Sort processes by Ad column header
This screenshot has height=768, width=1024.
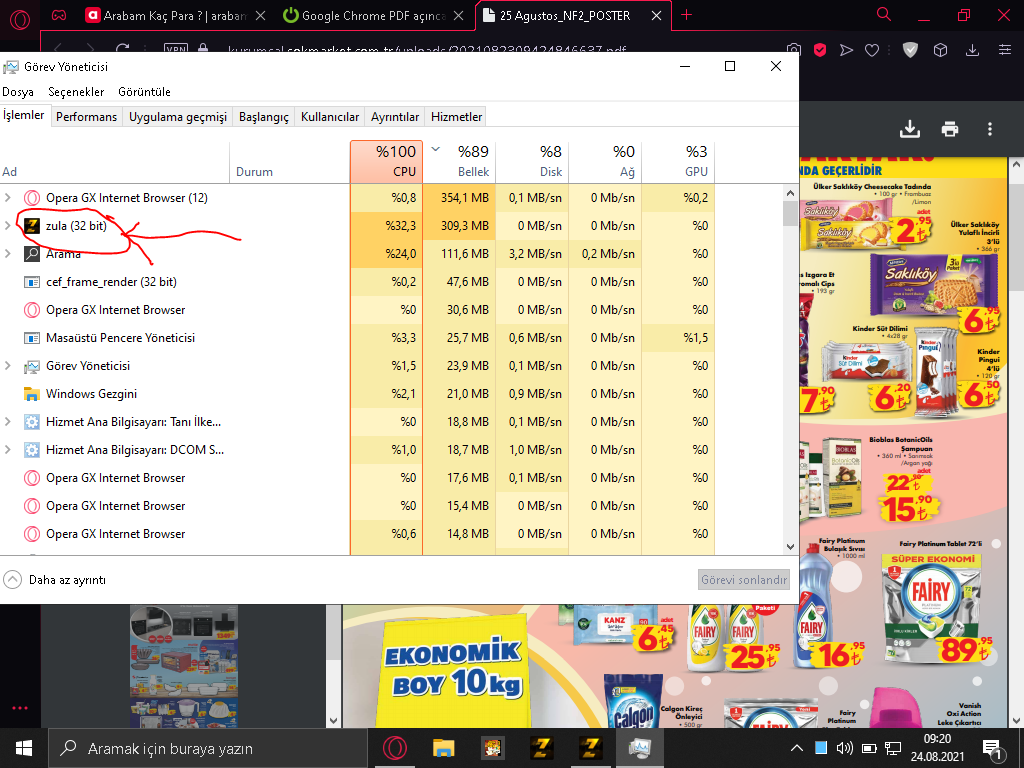click(114, 161)
